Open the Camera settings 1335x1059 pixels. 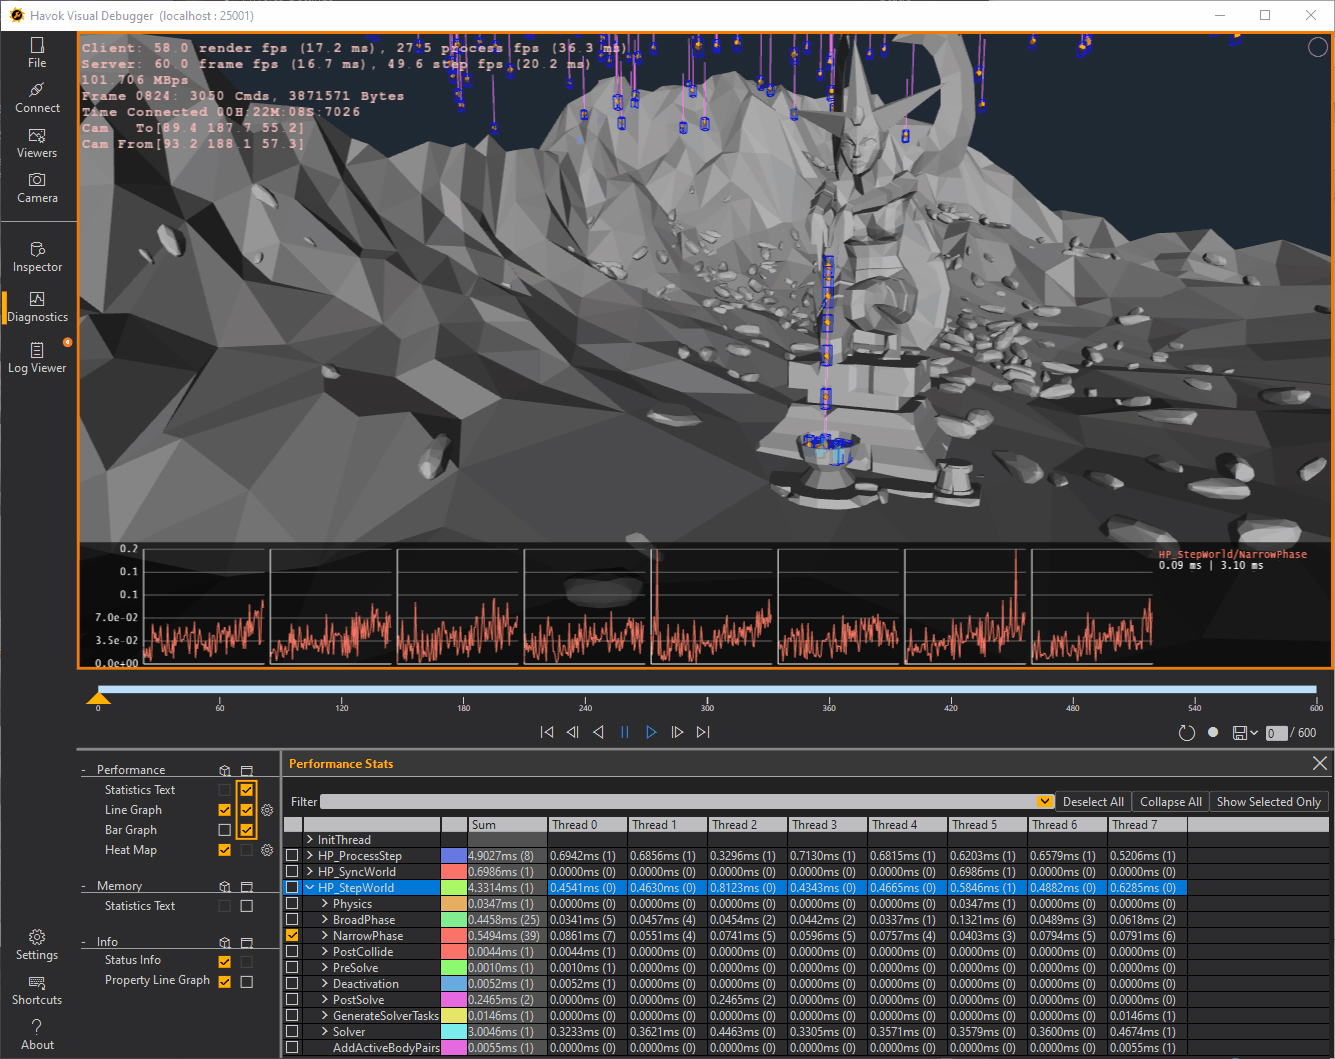pos(37,188)
